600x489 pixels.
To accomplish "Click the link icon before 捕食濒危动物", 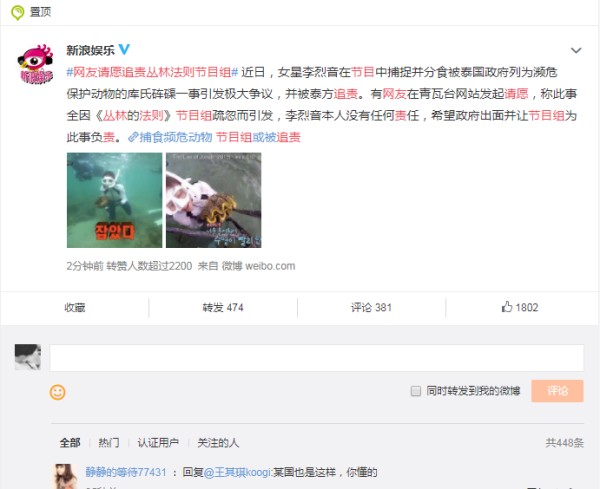I will [132, 137].
